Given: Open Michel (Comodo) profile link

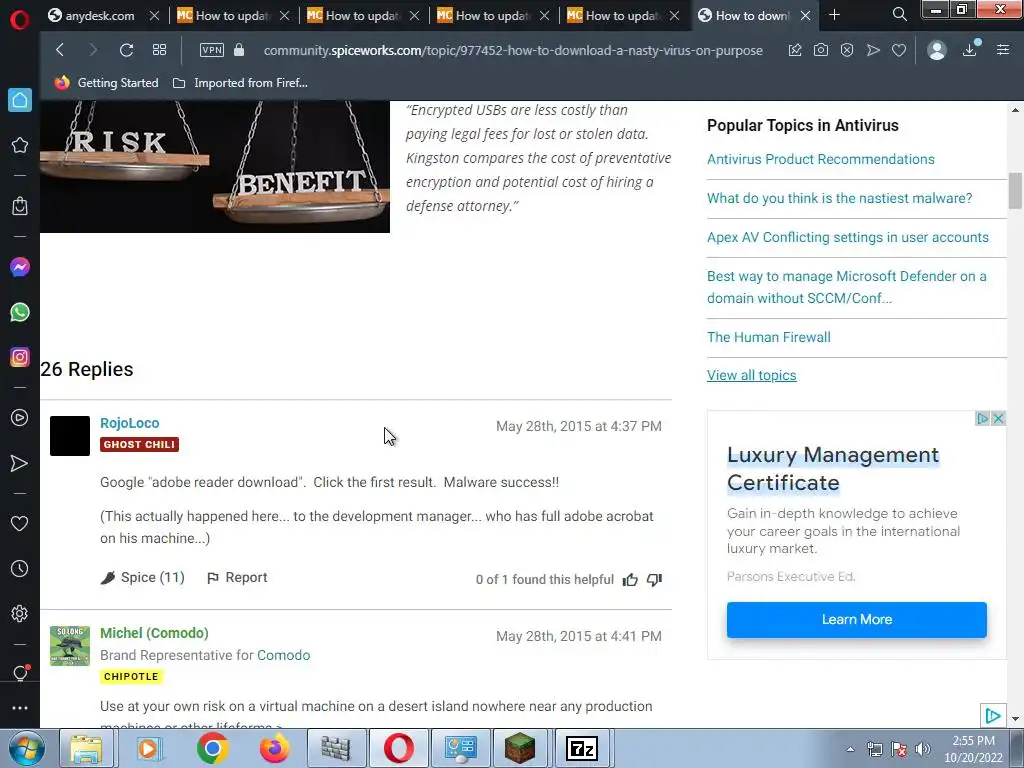Looking at the screenshot, I should [154, 633].
